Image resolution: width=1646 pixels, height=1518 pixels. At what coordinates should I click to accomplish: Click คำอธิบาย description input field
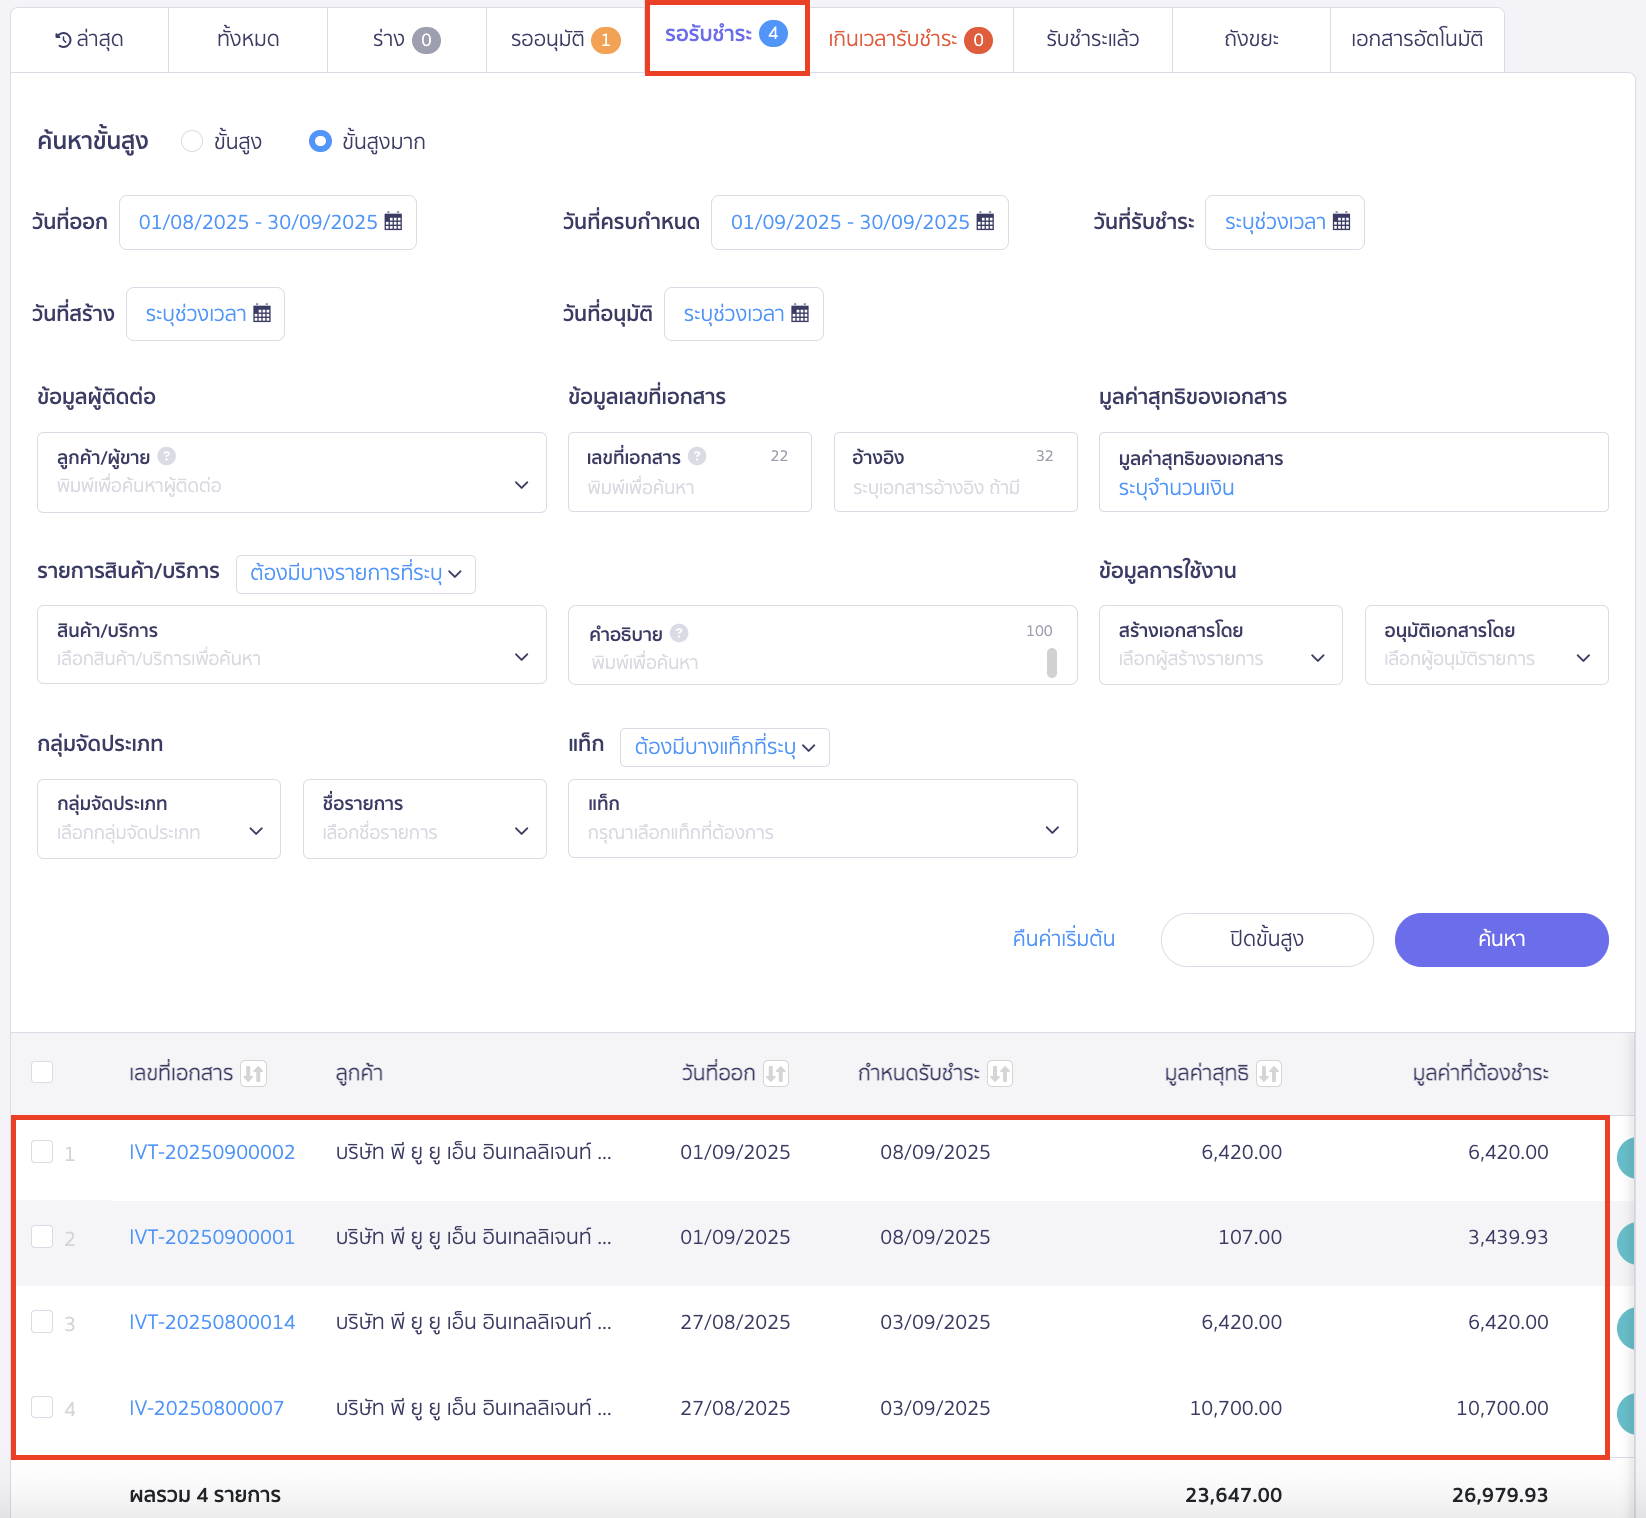[823, 645]
